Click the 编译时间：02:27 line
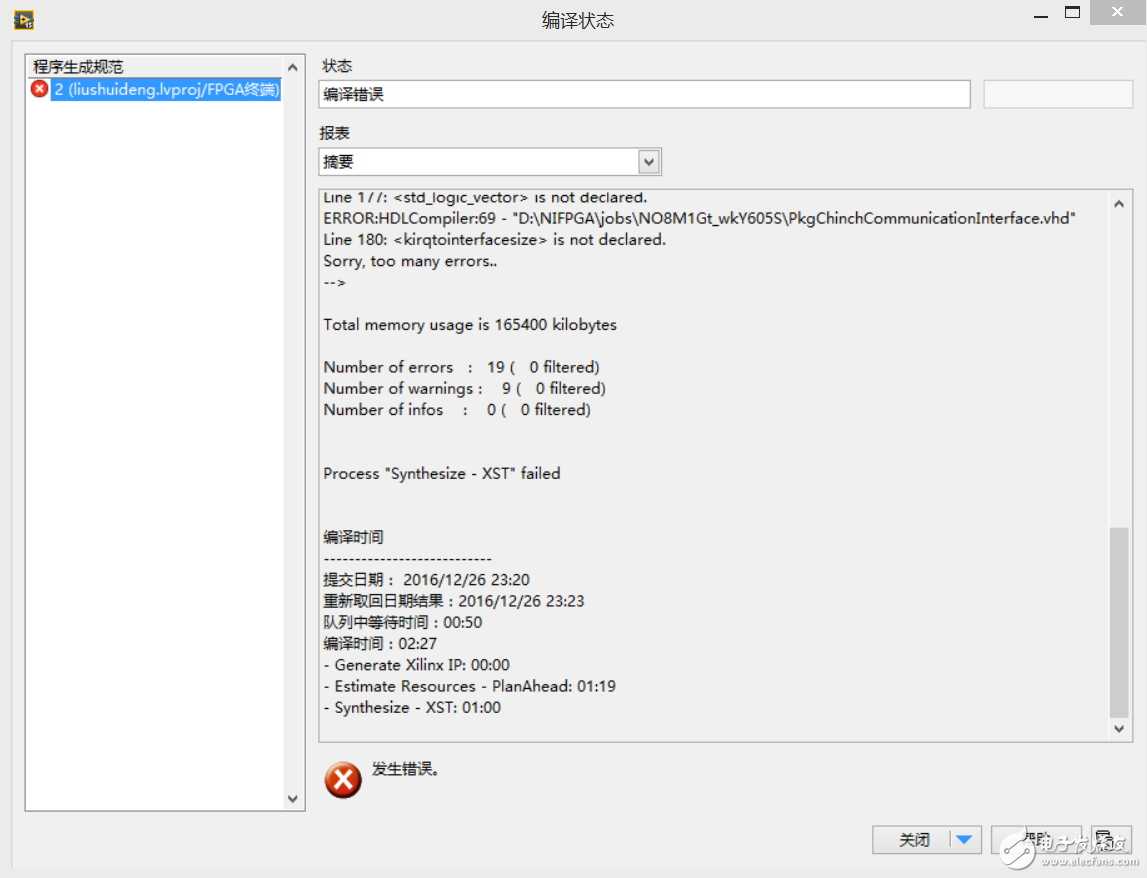 click(x=380, y=643)
